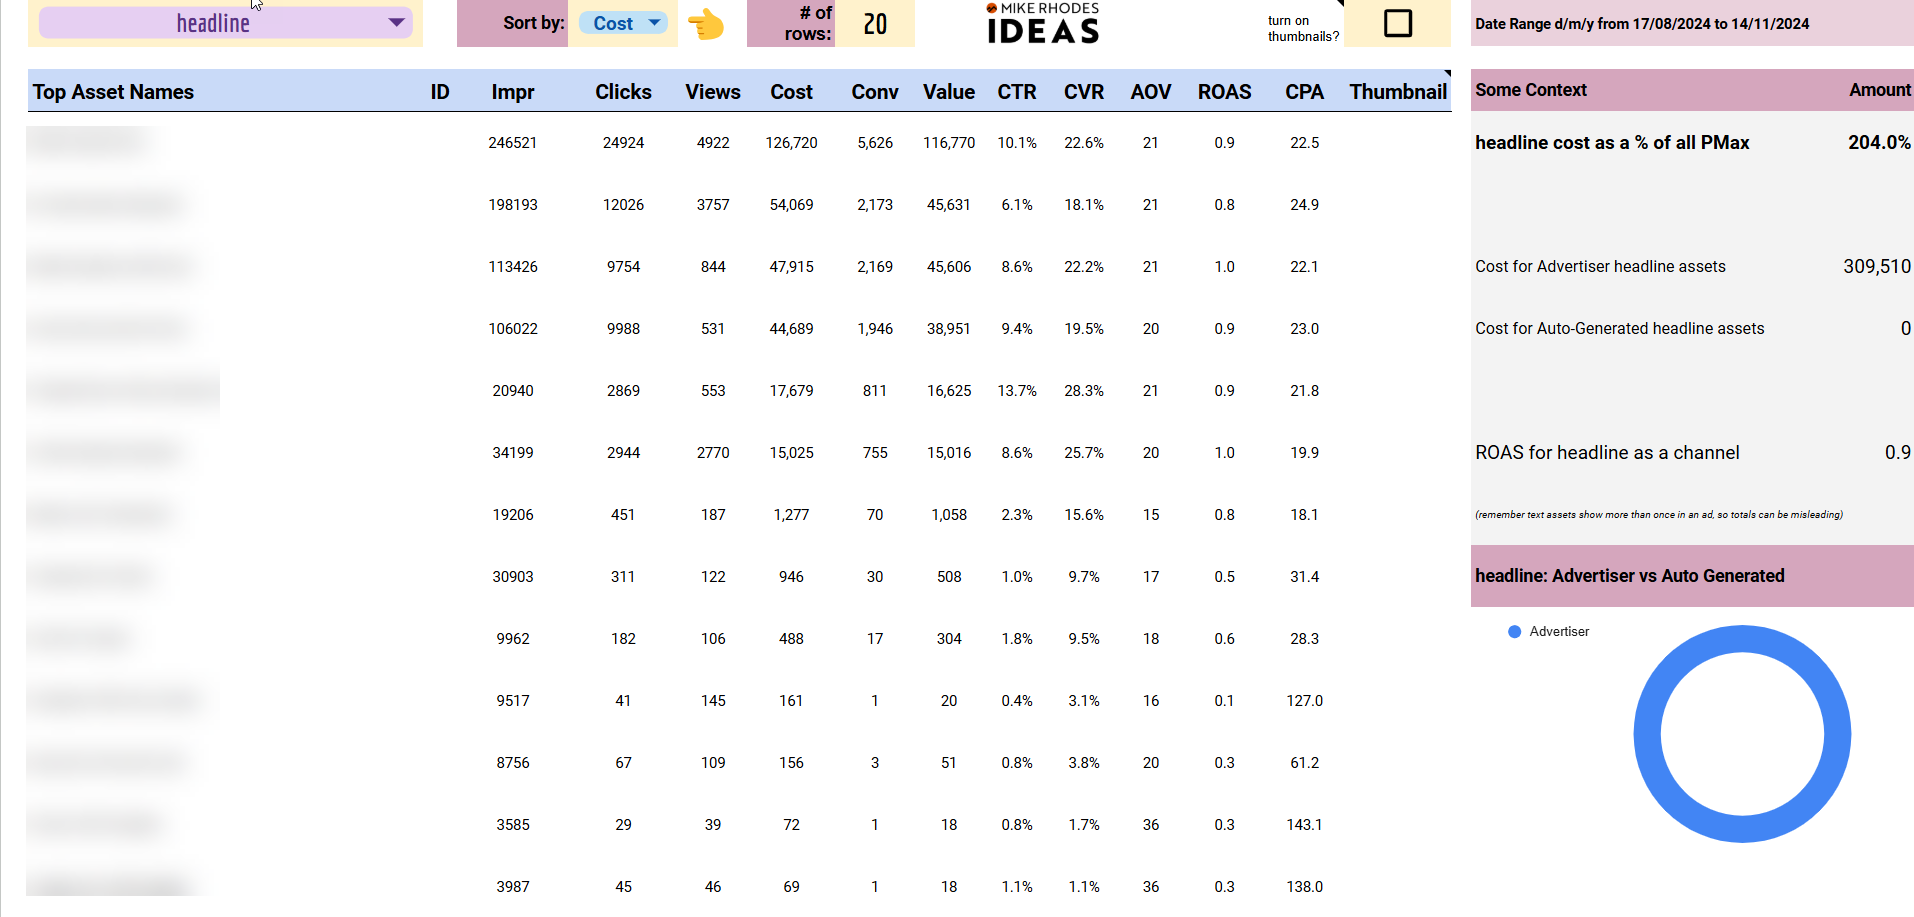This screenshot has height=917, width=1914.
Task: Click the headline cost 204.0% value
Action: [1878, 143]
